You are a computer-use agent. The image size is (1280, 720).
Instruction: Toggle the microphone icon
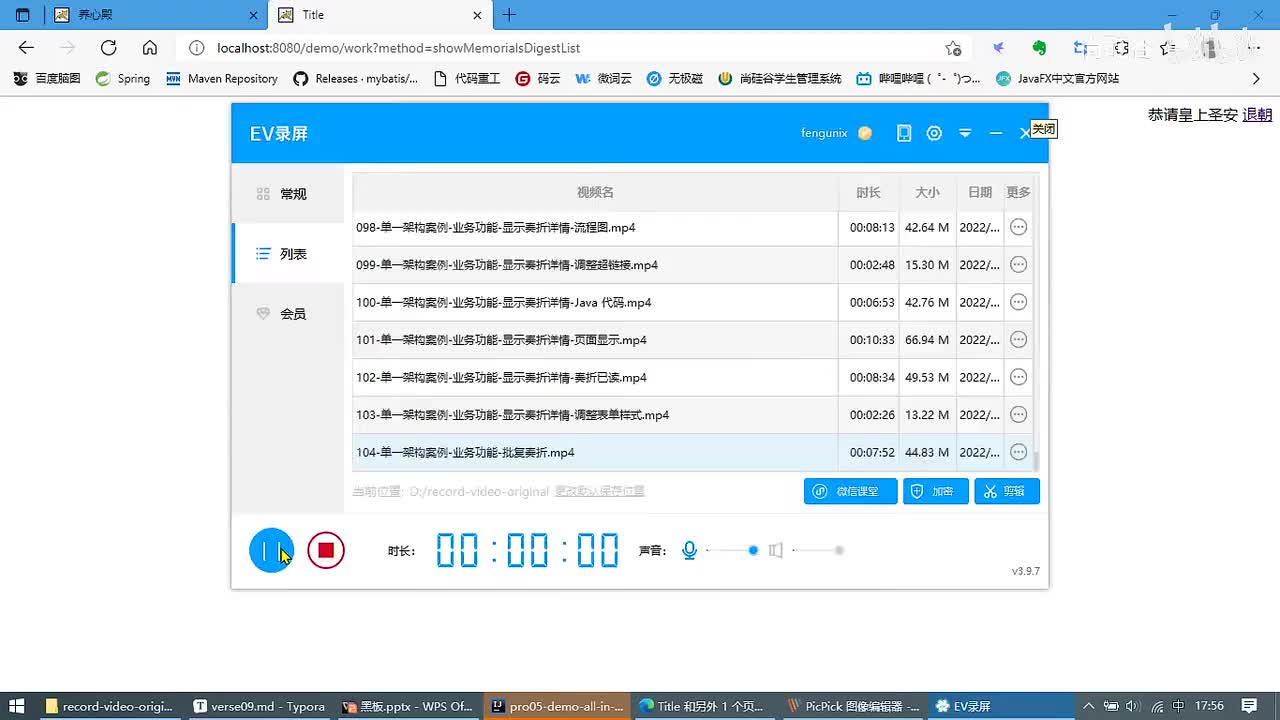point(689,550)
